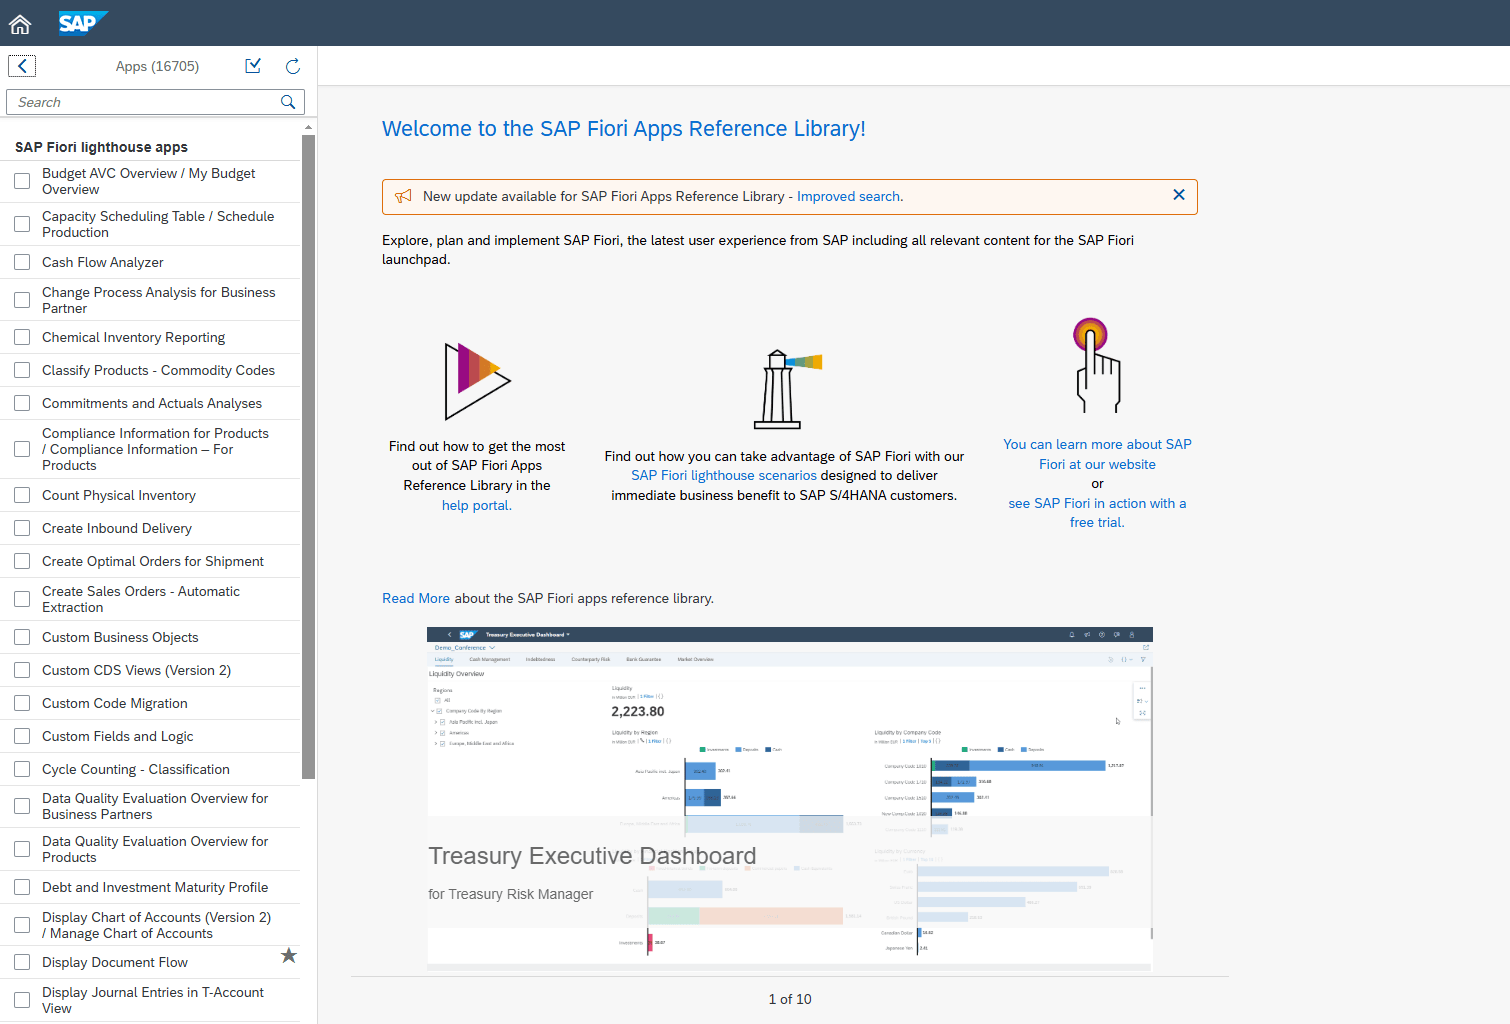This screenshot has width=1510, height=1024.
Task: Toggle multi-select mode icon
Action: pos(253,66)
